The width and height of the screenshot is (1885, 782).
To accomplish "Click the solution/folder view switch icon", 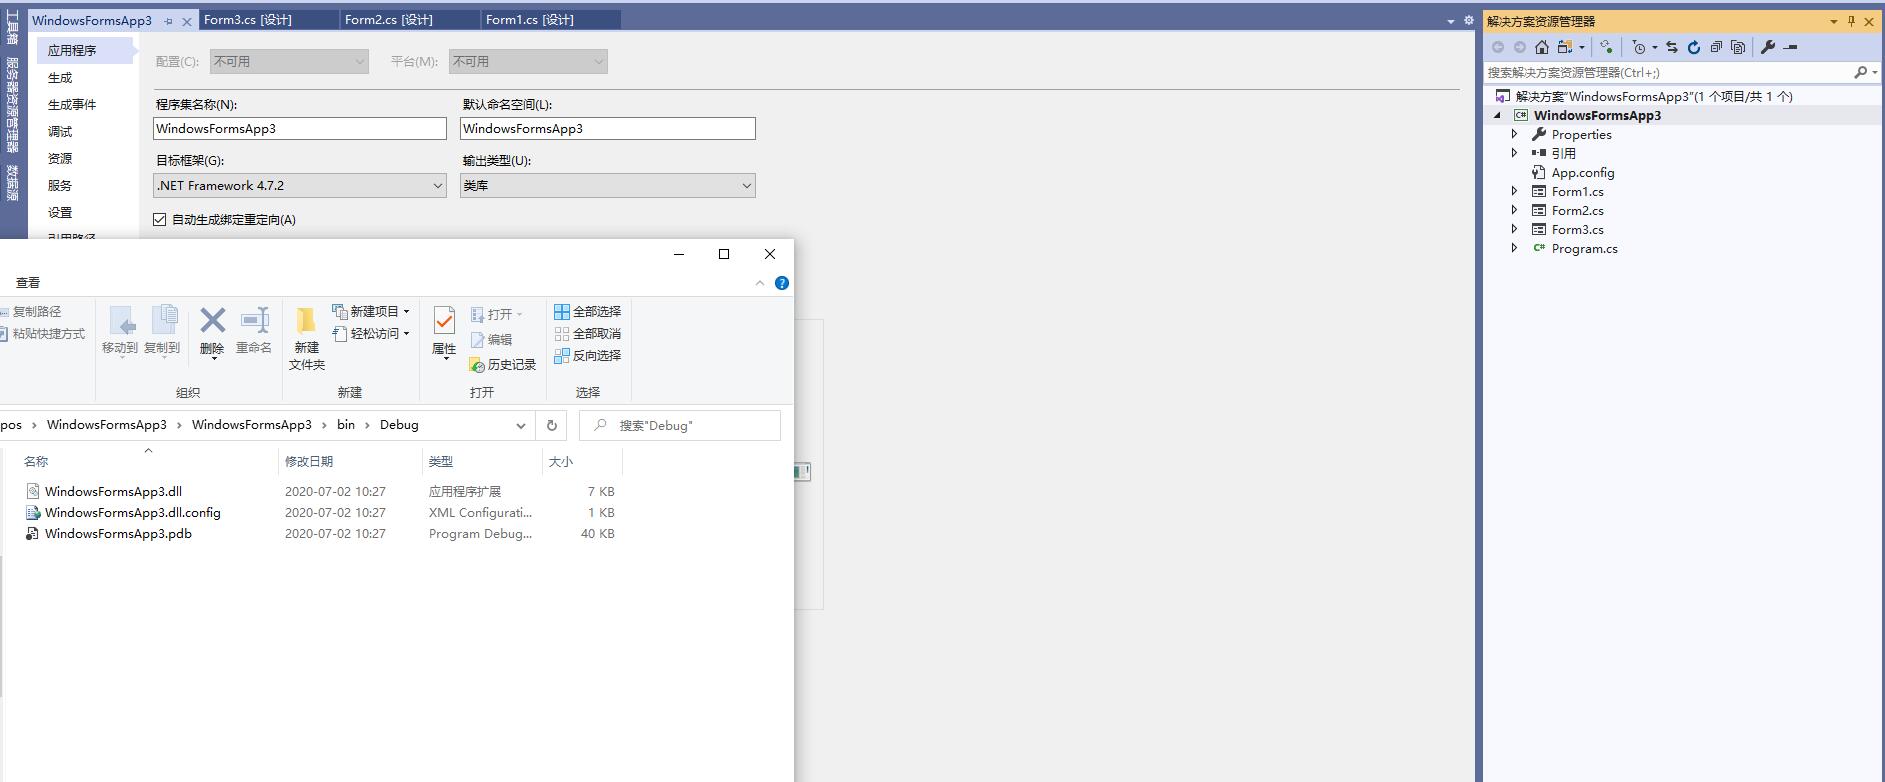I will coord(1566,47).
